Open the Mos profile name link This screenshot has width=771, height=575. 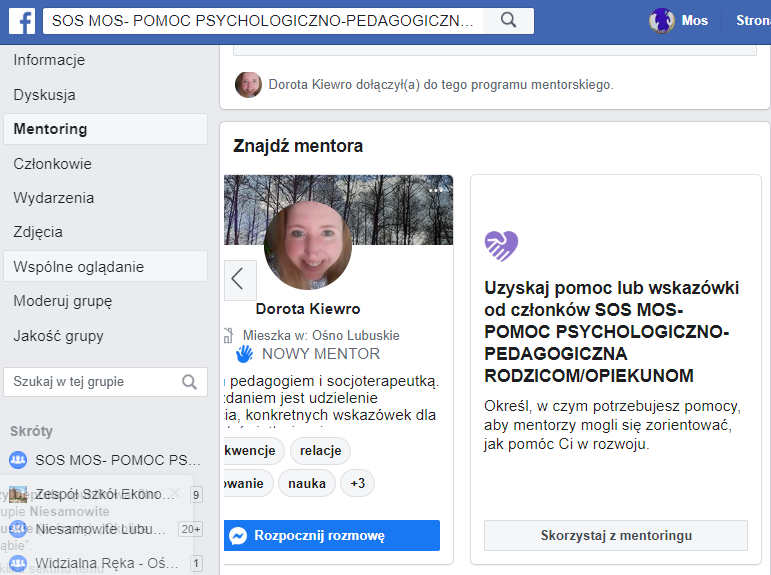click(x=694, y=21)
